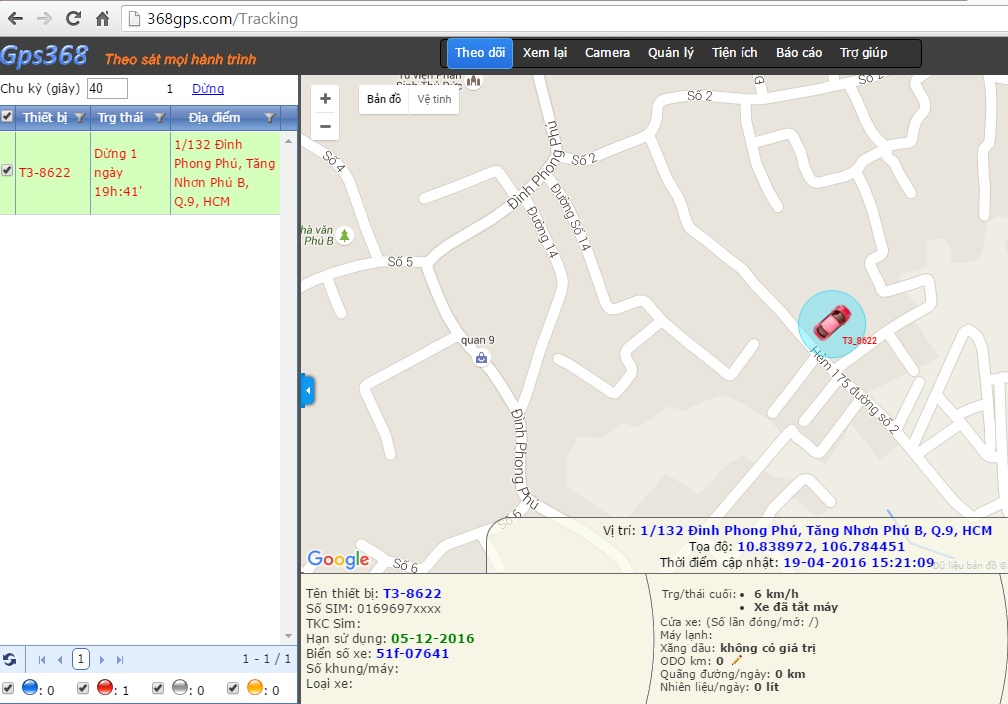Zoom in the map with plus button
The height and width of the screenshot is (704, 1008).
325,99
